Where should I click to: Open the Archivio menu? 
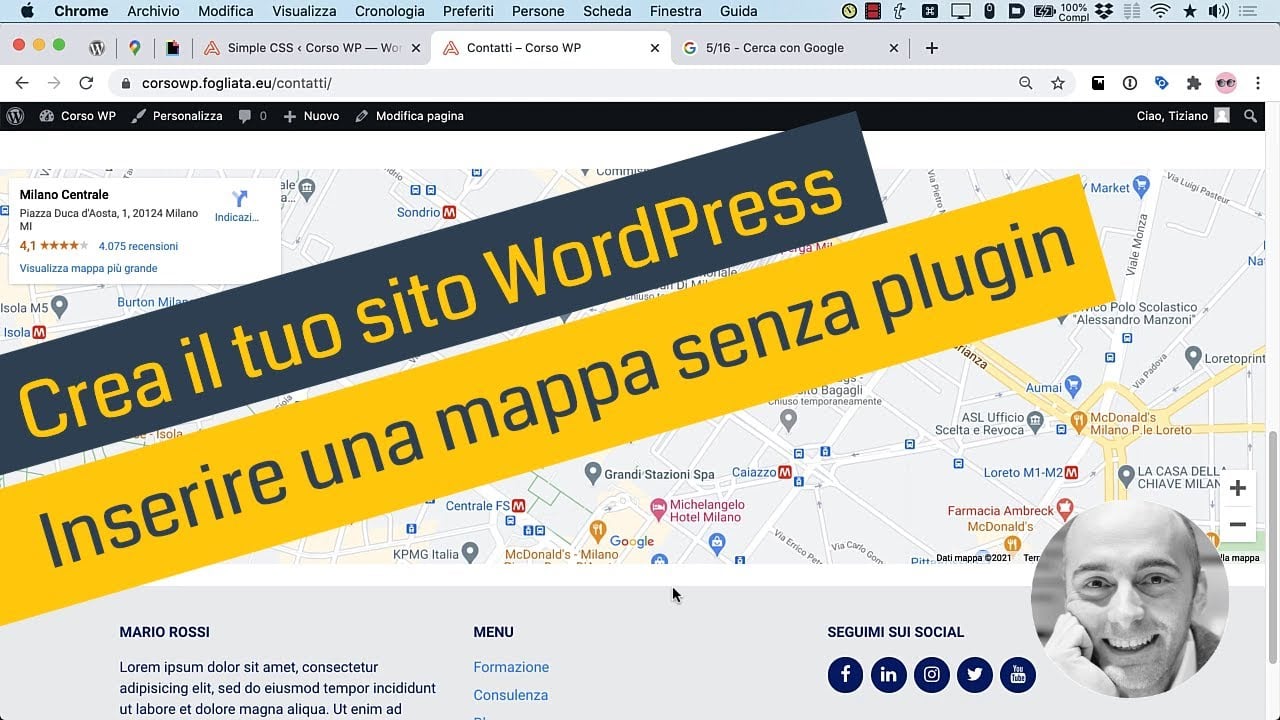(153, 11)
